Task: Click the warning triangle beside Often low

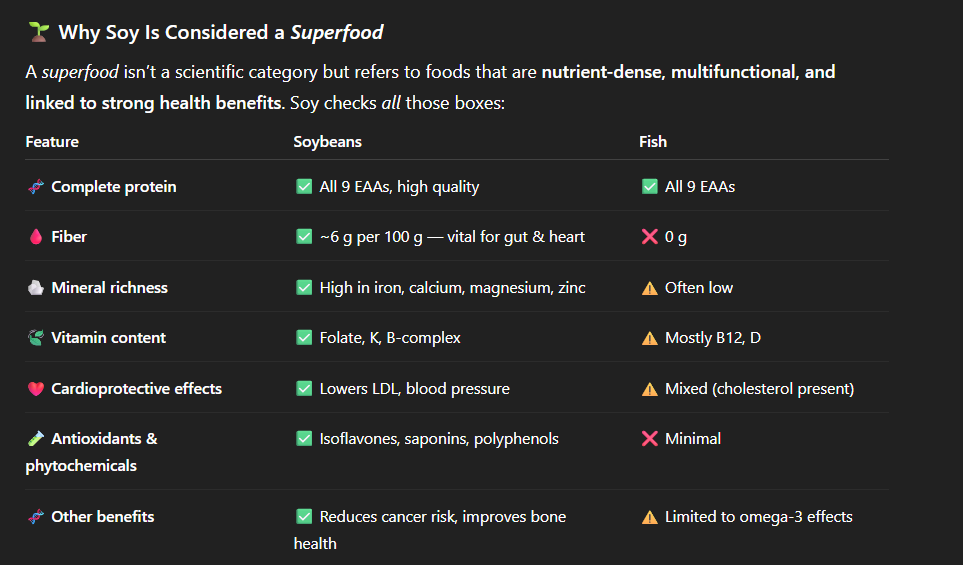Action: (649, 288)
